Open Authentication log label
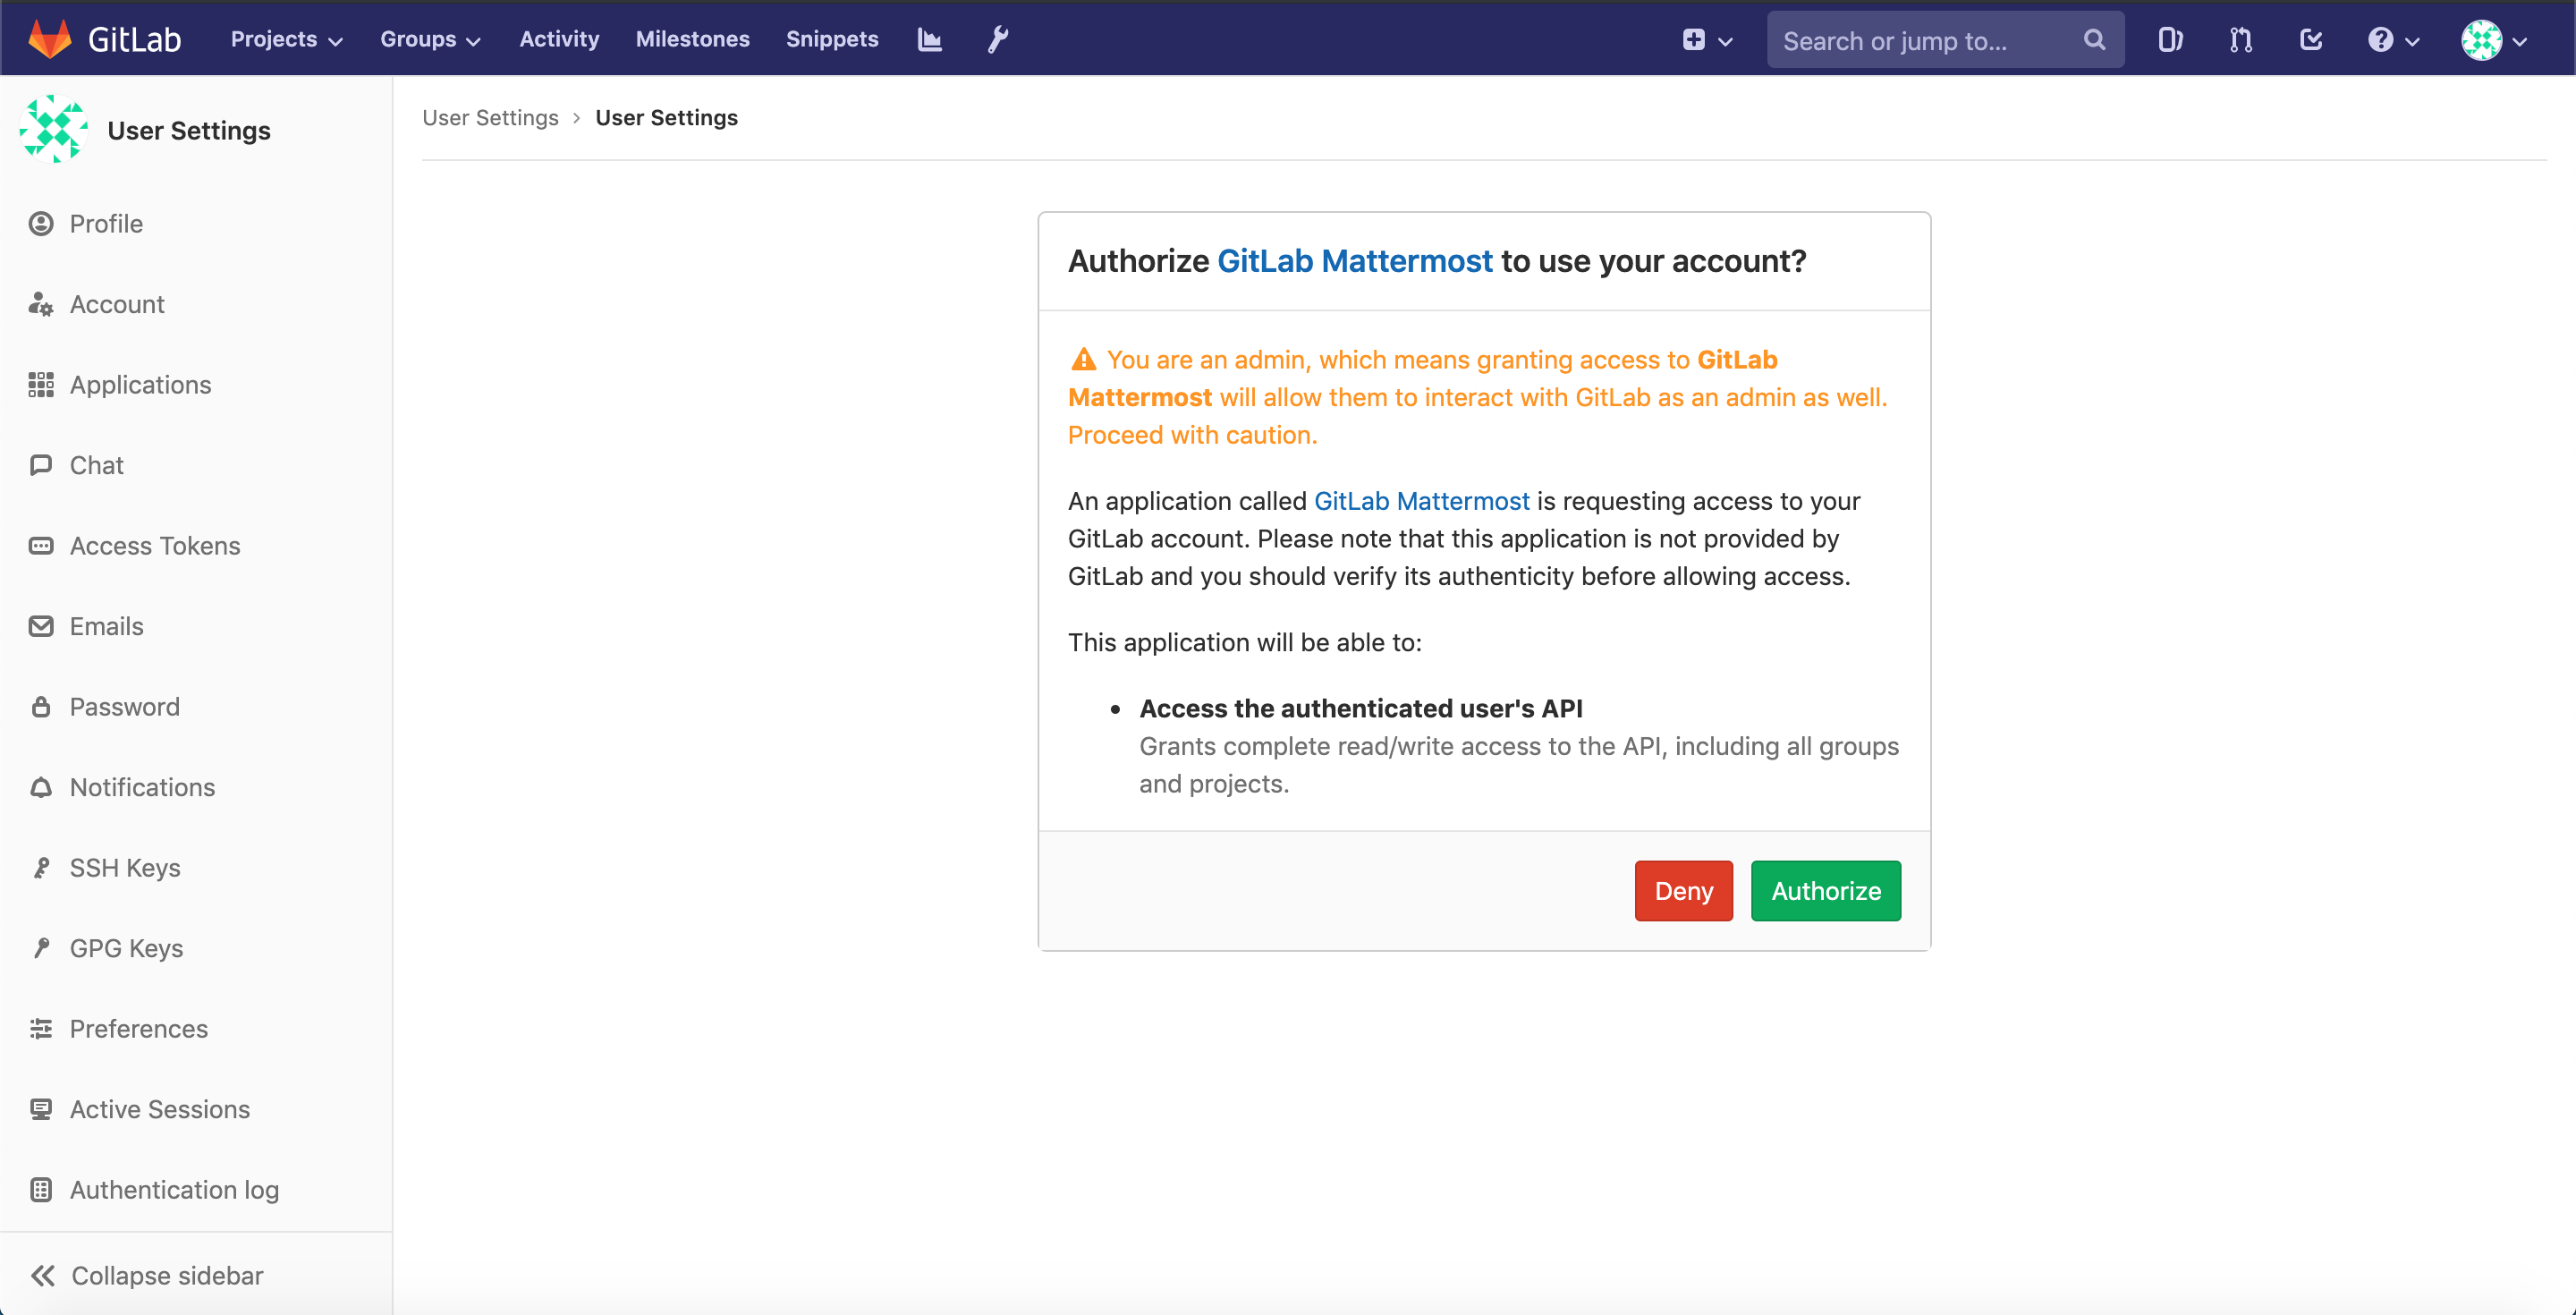The image size is (2576, 1315). (x=174, y=1190)
